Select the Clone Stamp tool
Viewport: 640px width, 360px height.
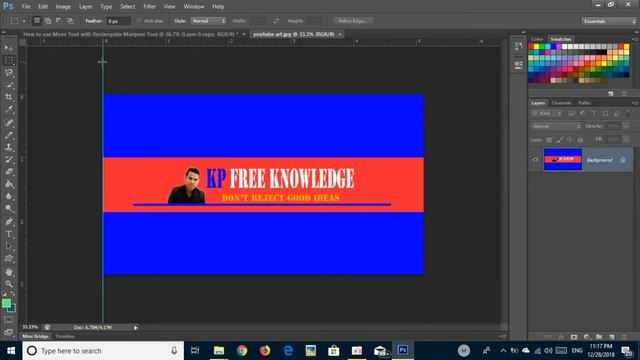pyautogui.click(x=9, y=147)
